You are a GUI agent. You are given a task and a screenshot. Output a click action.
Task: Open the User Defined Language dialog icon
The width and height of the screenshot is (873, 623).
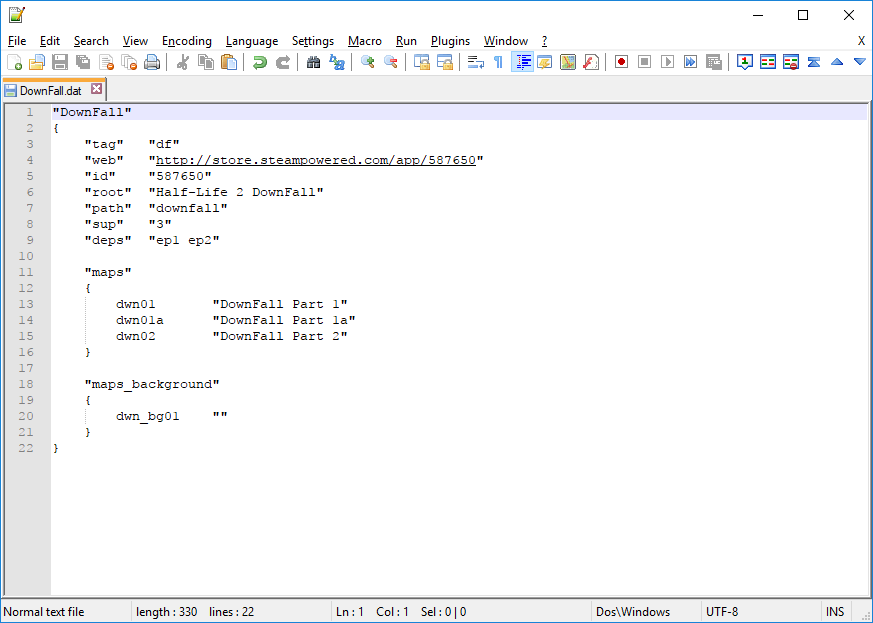tap(545, 62)
